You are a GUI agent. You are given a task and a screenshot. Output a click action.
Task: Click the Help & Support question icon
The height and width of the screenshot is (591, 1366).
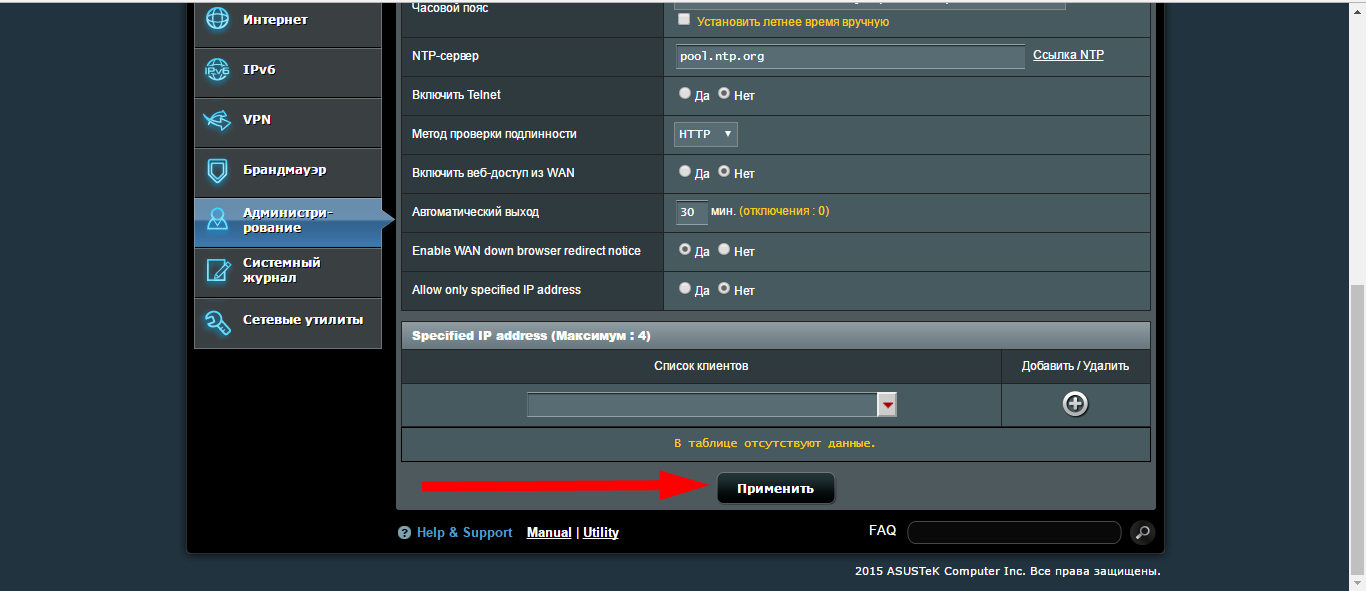click(x=404, y=533)
